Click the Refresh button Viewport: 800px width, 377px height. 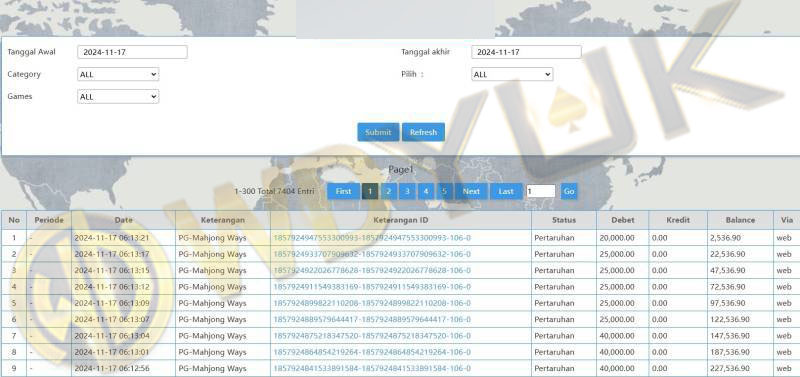pos(423,132)
